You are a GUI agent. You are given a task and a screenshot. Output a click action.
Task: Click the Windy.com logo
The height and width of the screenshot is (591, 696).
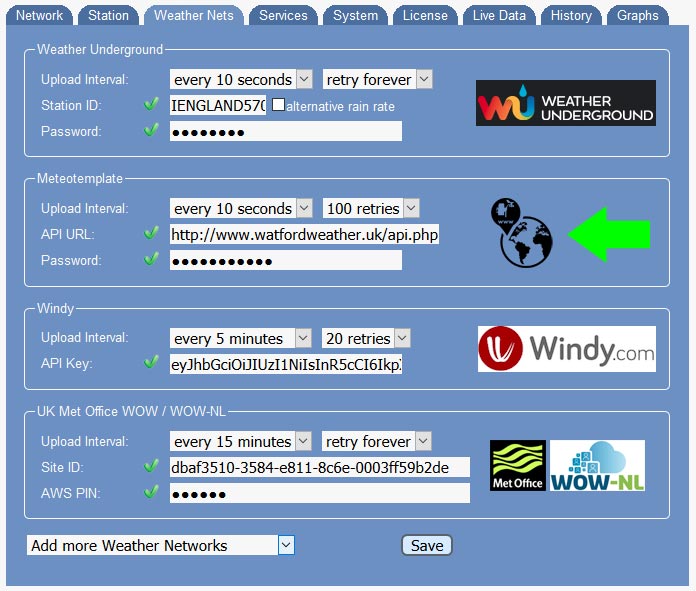(x=566, y=349)
